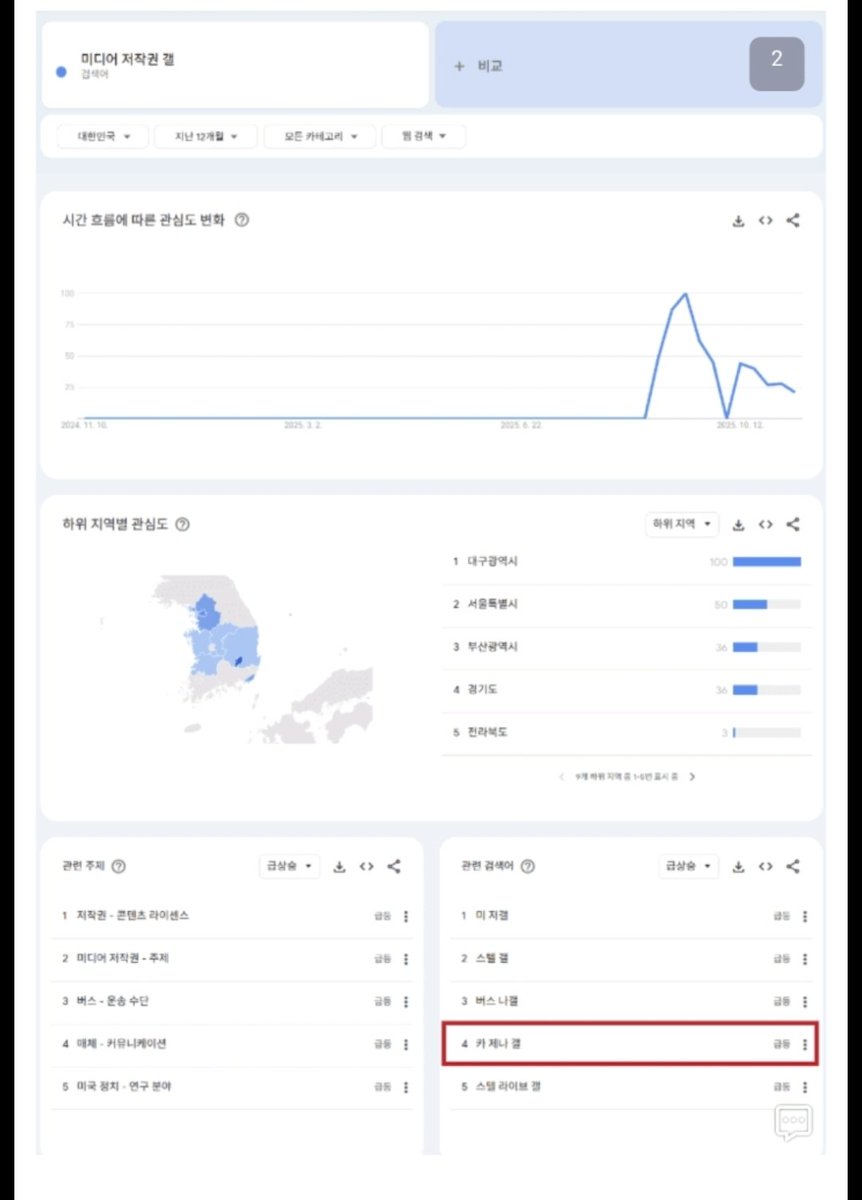862x1200 pixels.
Task: Open more options for 카 제나 갤 query
Action: (x=805, y=1044)
